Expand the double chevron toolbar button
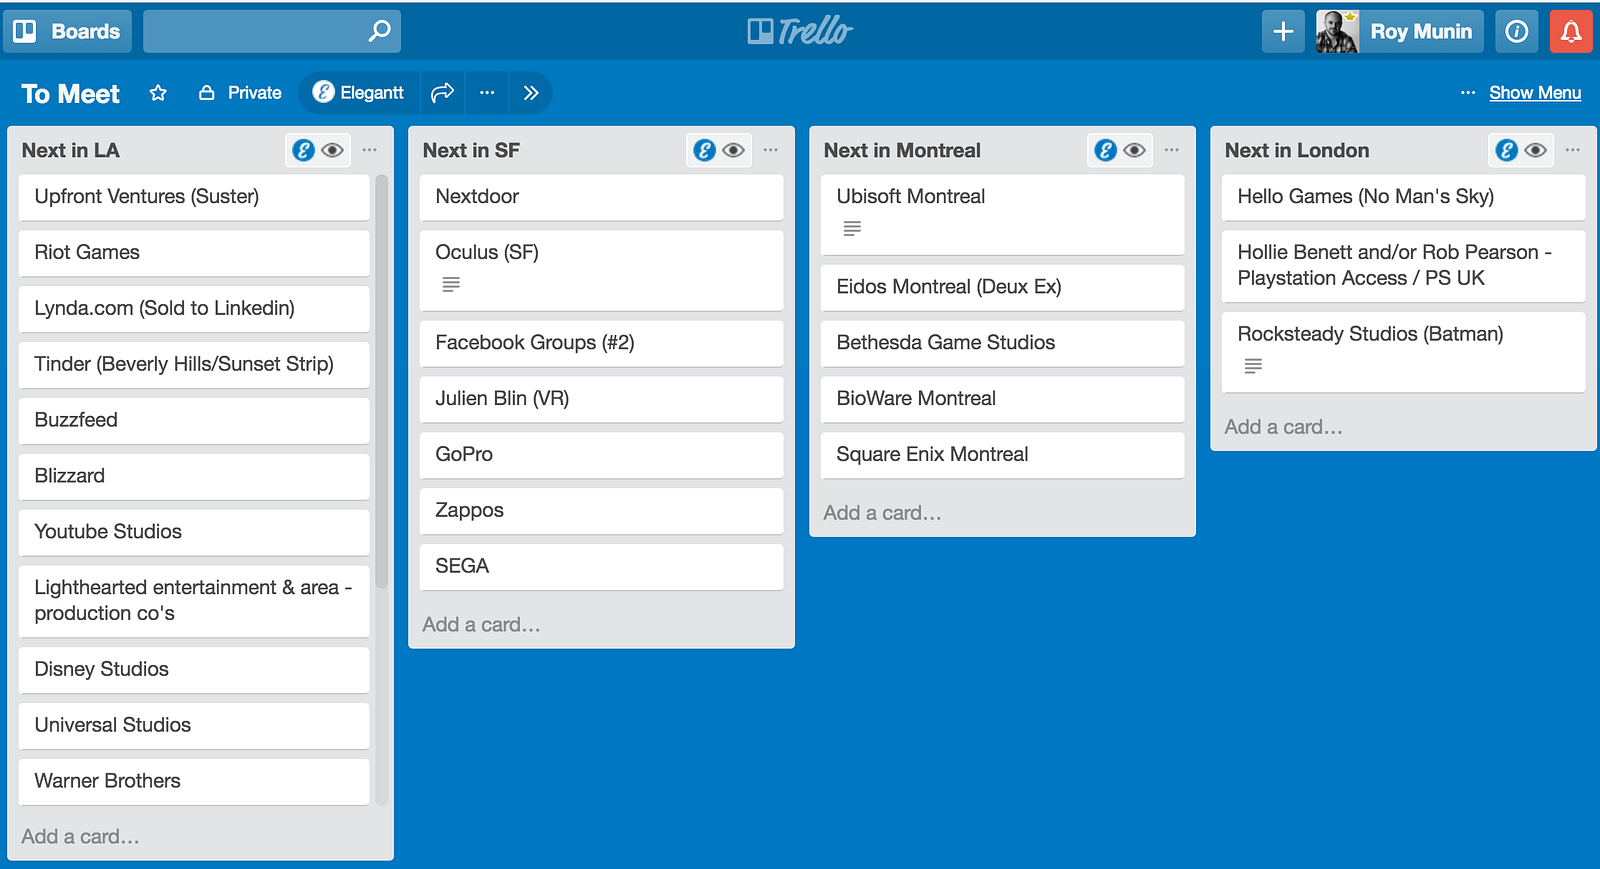Image resolution: width=1600 pixels, height=869 pixels. click(x=531, y=93)
